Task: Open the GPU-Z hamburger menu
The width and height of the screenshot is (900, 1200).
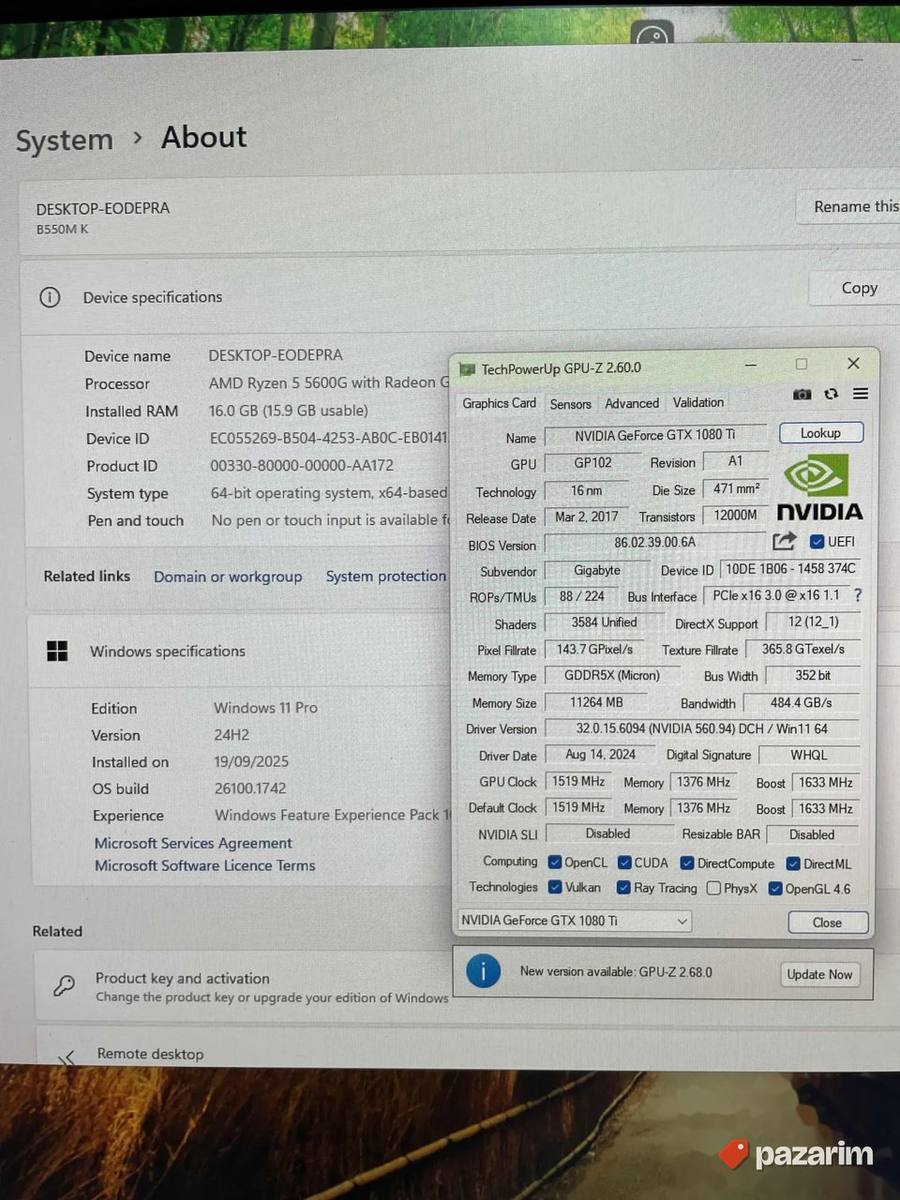Action: (860, 394)
